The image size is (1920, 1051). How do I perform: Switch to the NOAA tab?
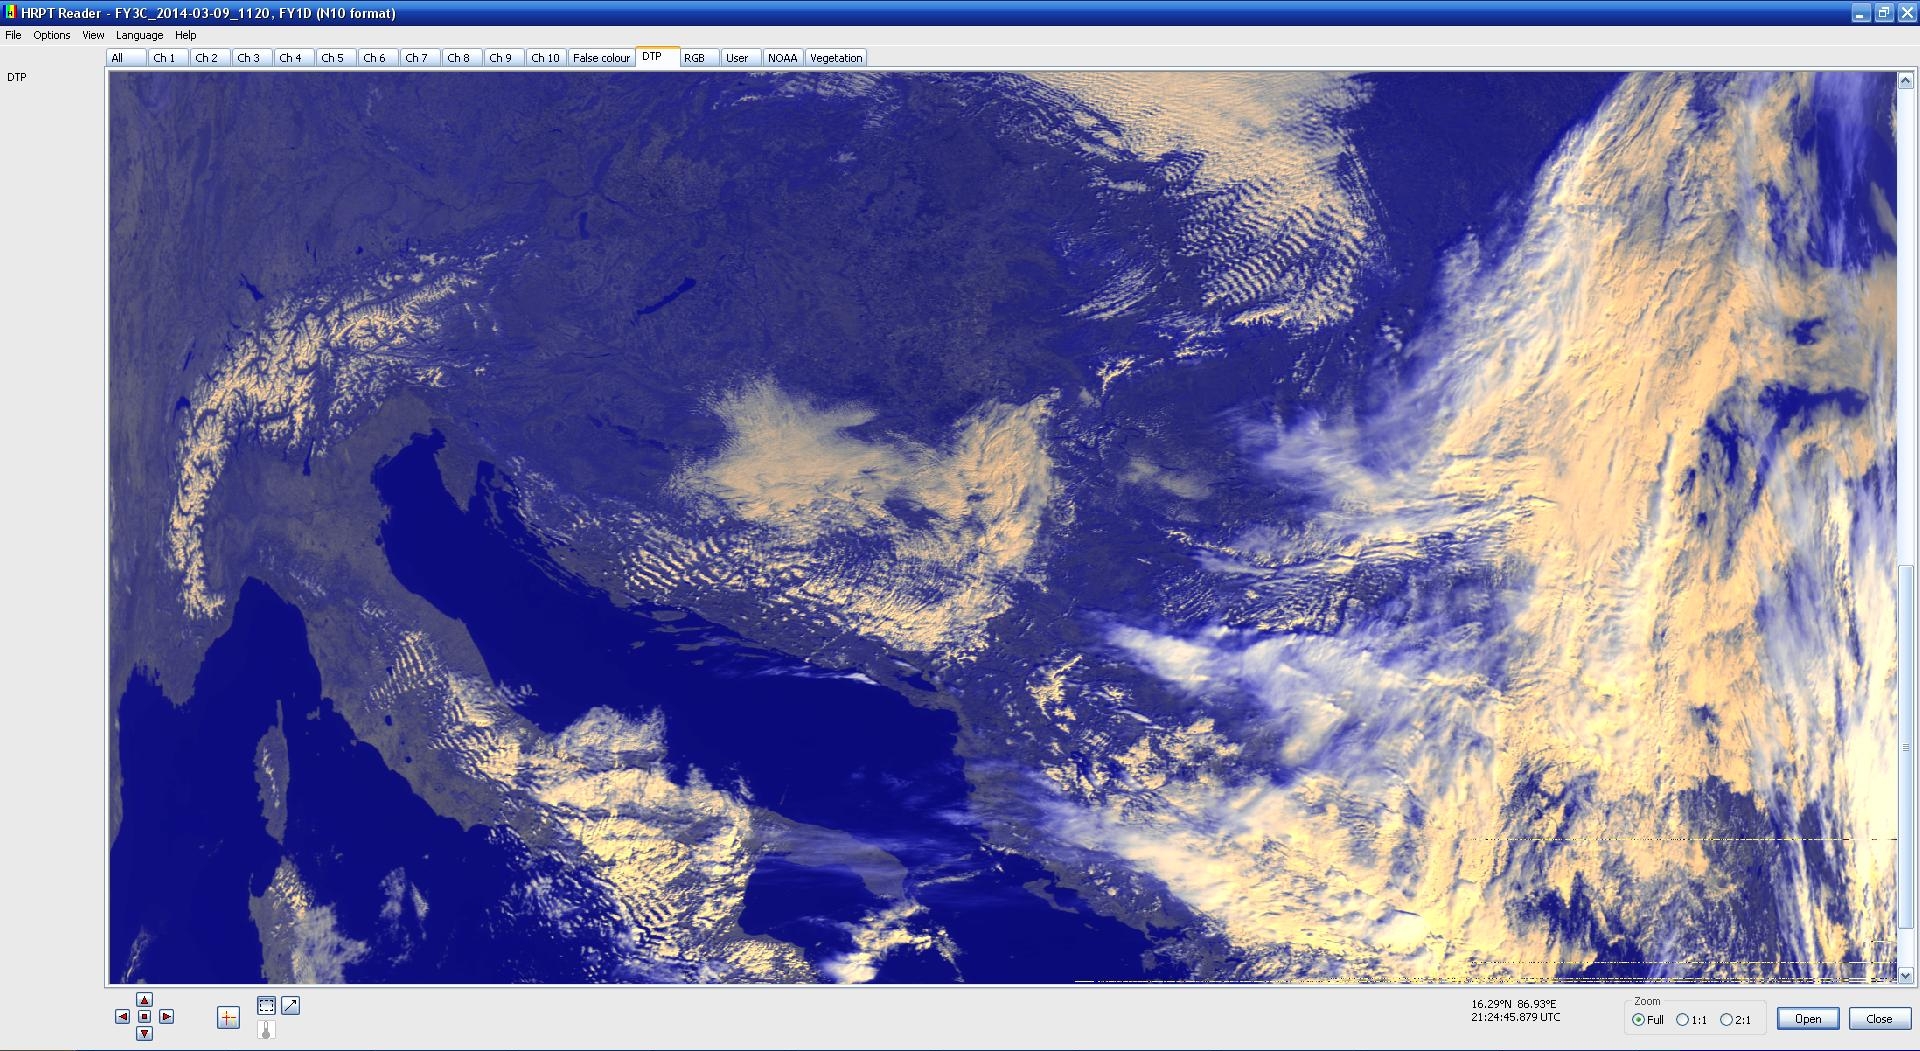783,58
